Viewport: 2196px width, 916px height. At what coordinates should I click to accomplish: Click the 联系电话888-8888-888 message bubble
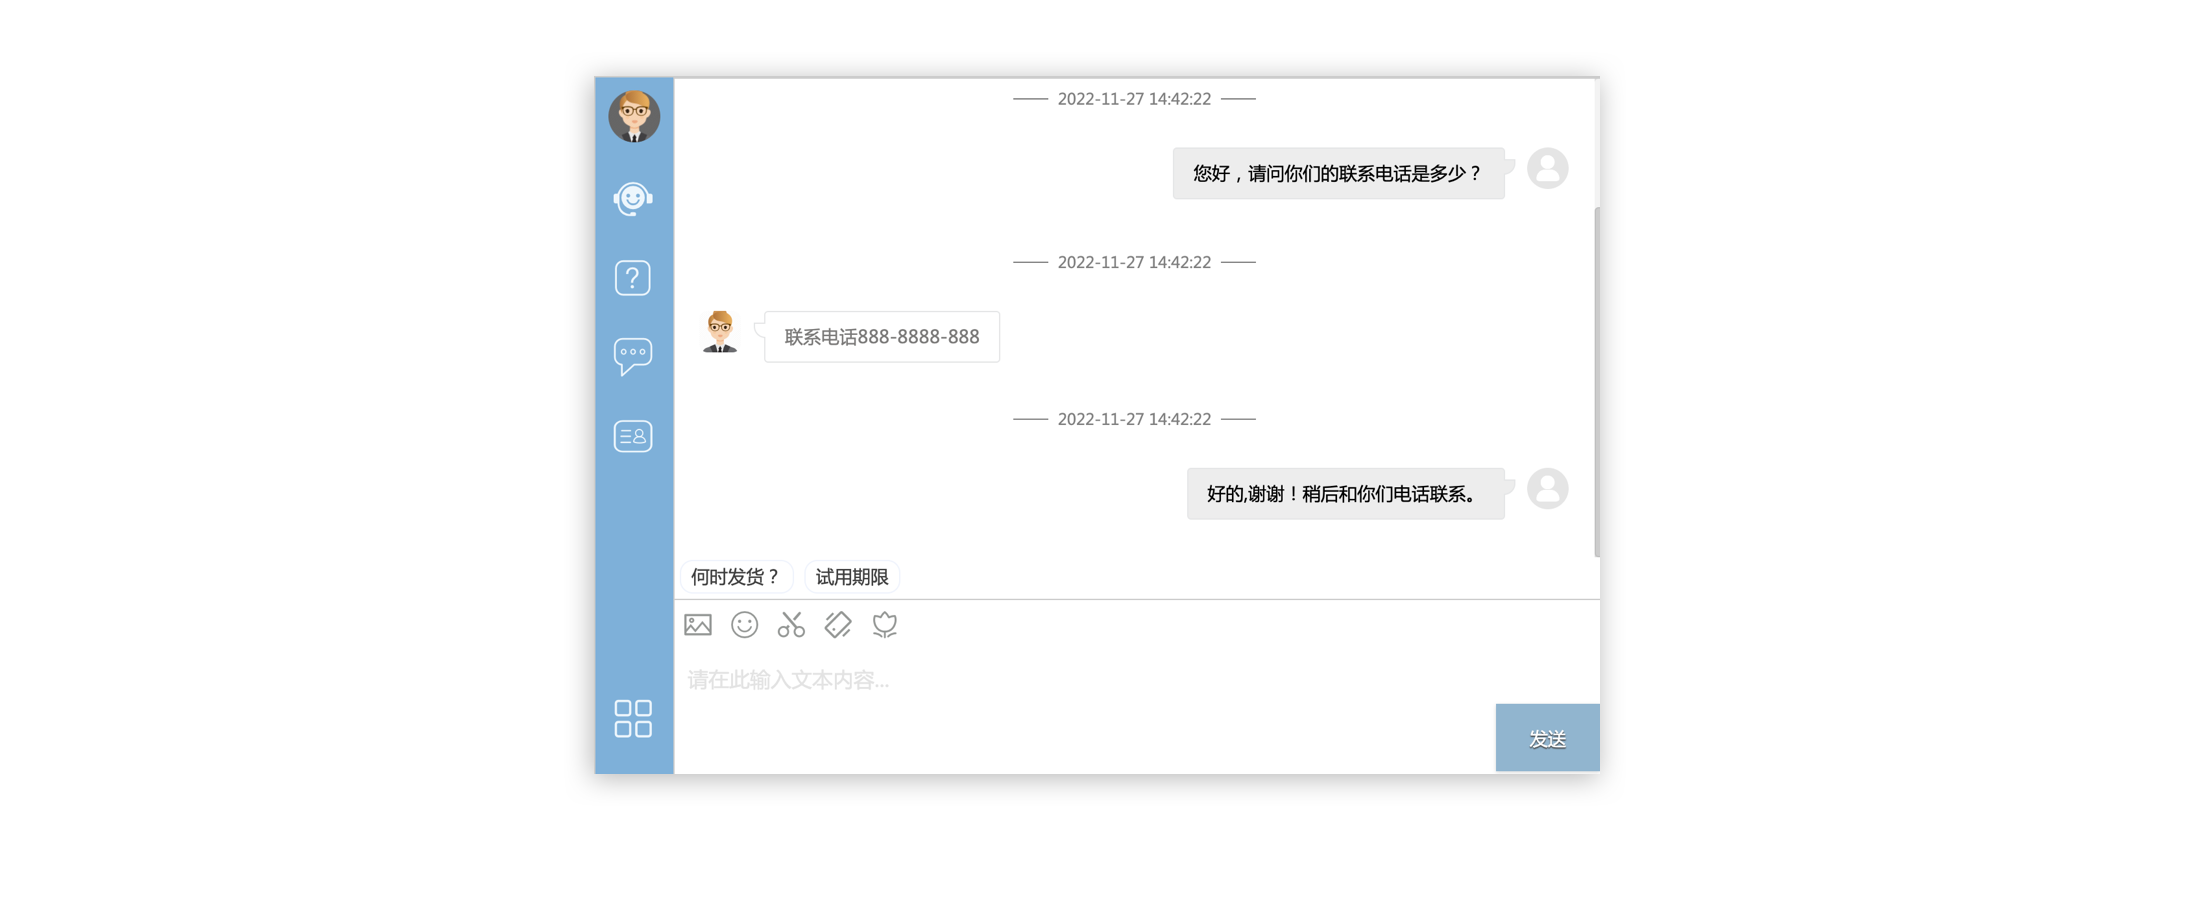coord(881,337)
